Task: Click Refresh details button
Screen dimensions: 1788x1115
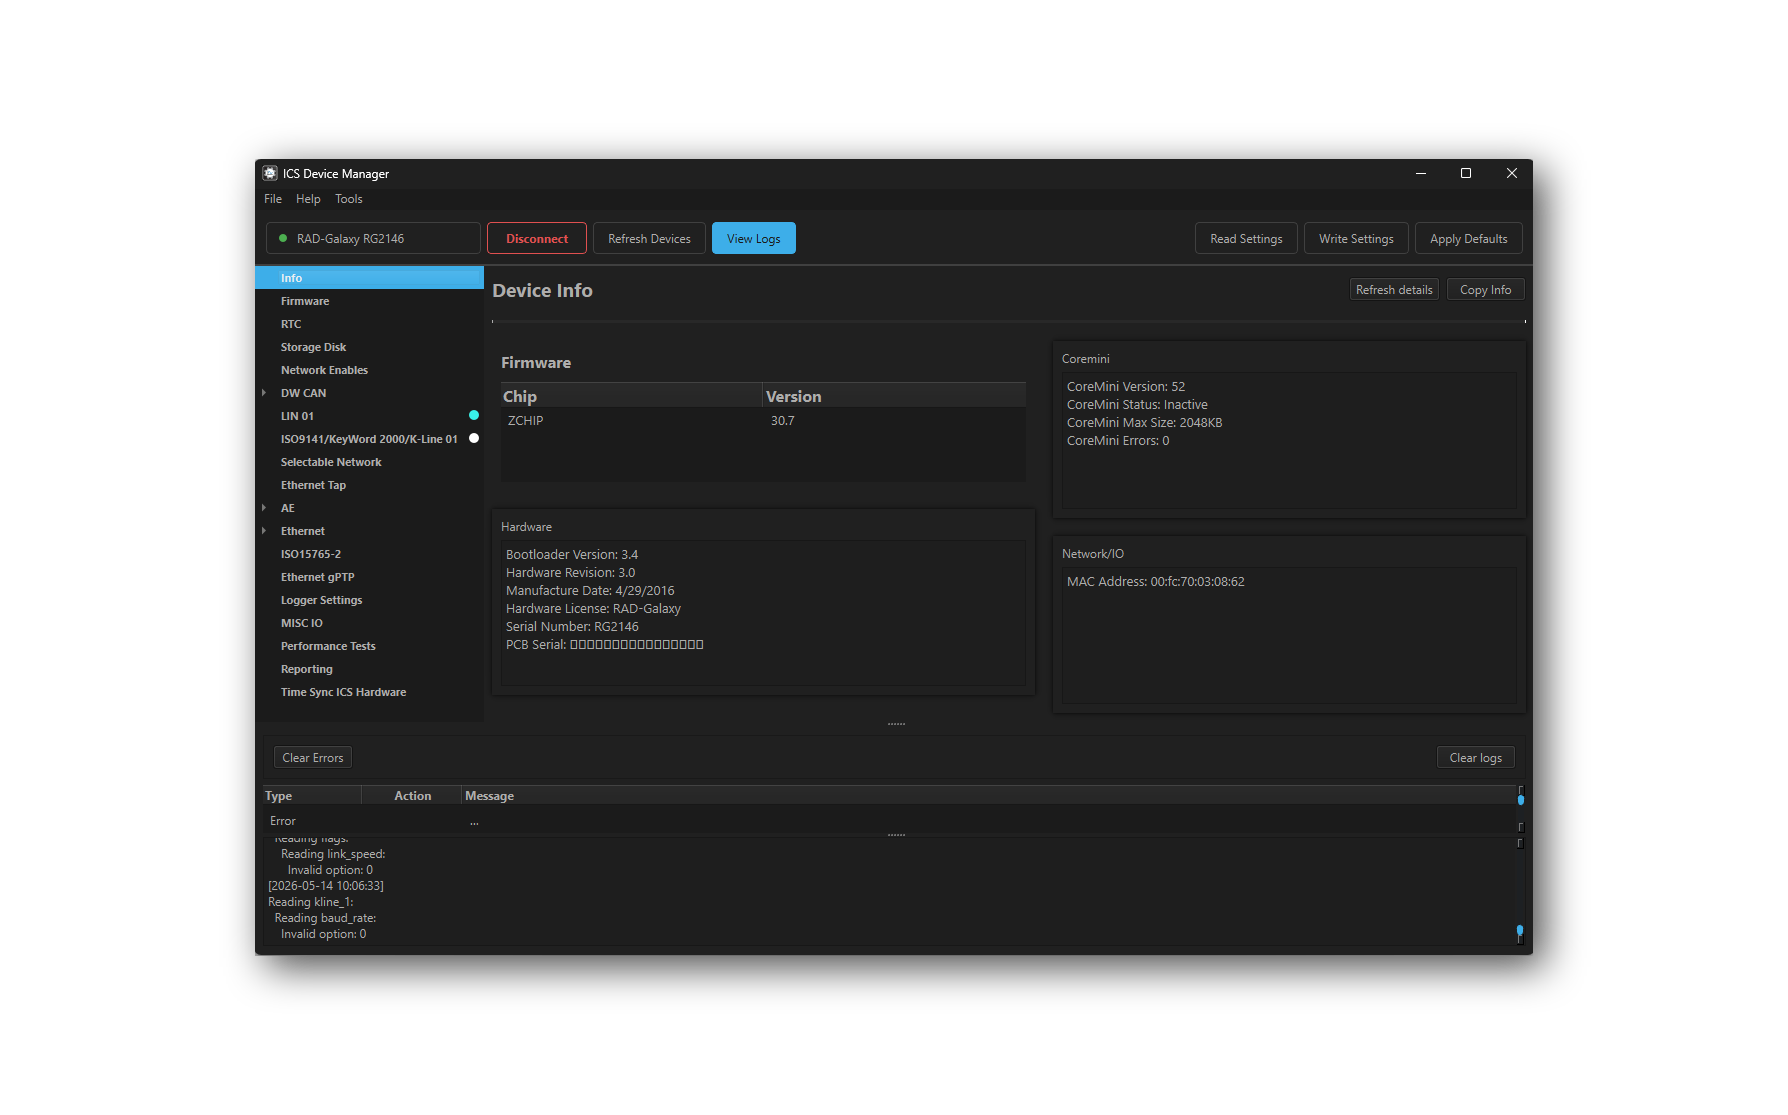Action: pyautogui.click(x=1394, y=289)
